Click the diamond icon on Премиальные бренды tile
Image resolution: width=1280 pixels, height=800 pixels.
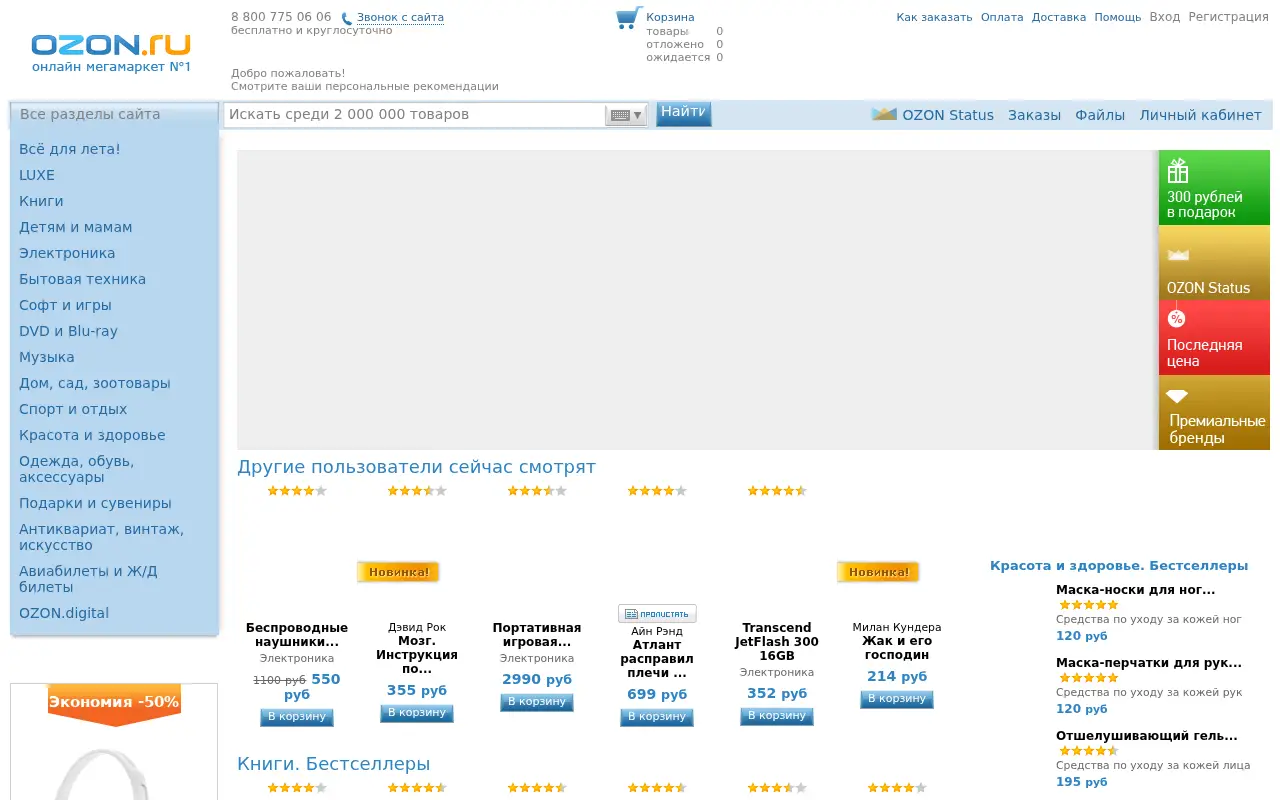(1177, 396)
